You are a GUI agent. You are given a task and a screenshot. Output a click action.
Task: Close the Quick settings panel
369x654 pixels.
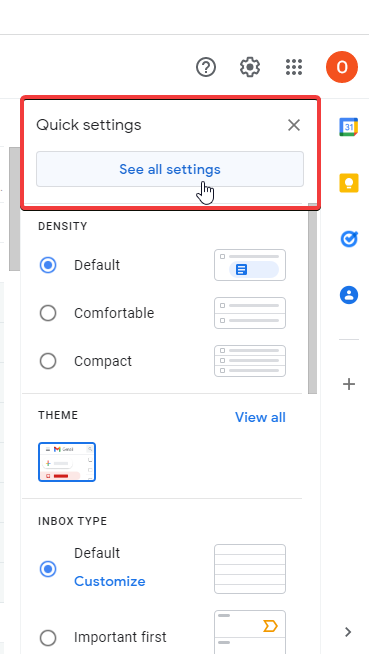point(294,125)
